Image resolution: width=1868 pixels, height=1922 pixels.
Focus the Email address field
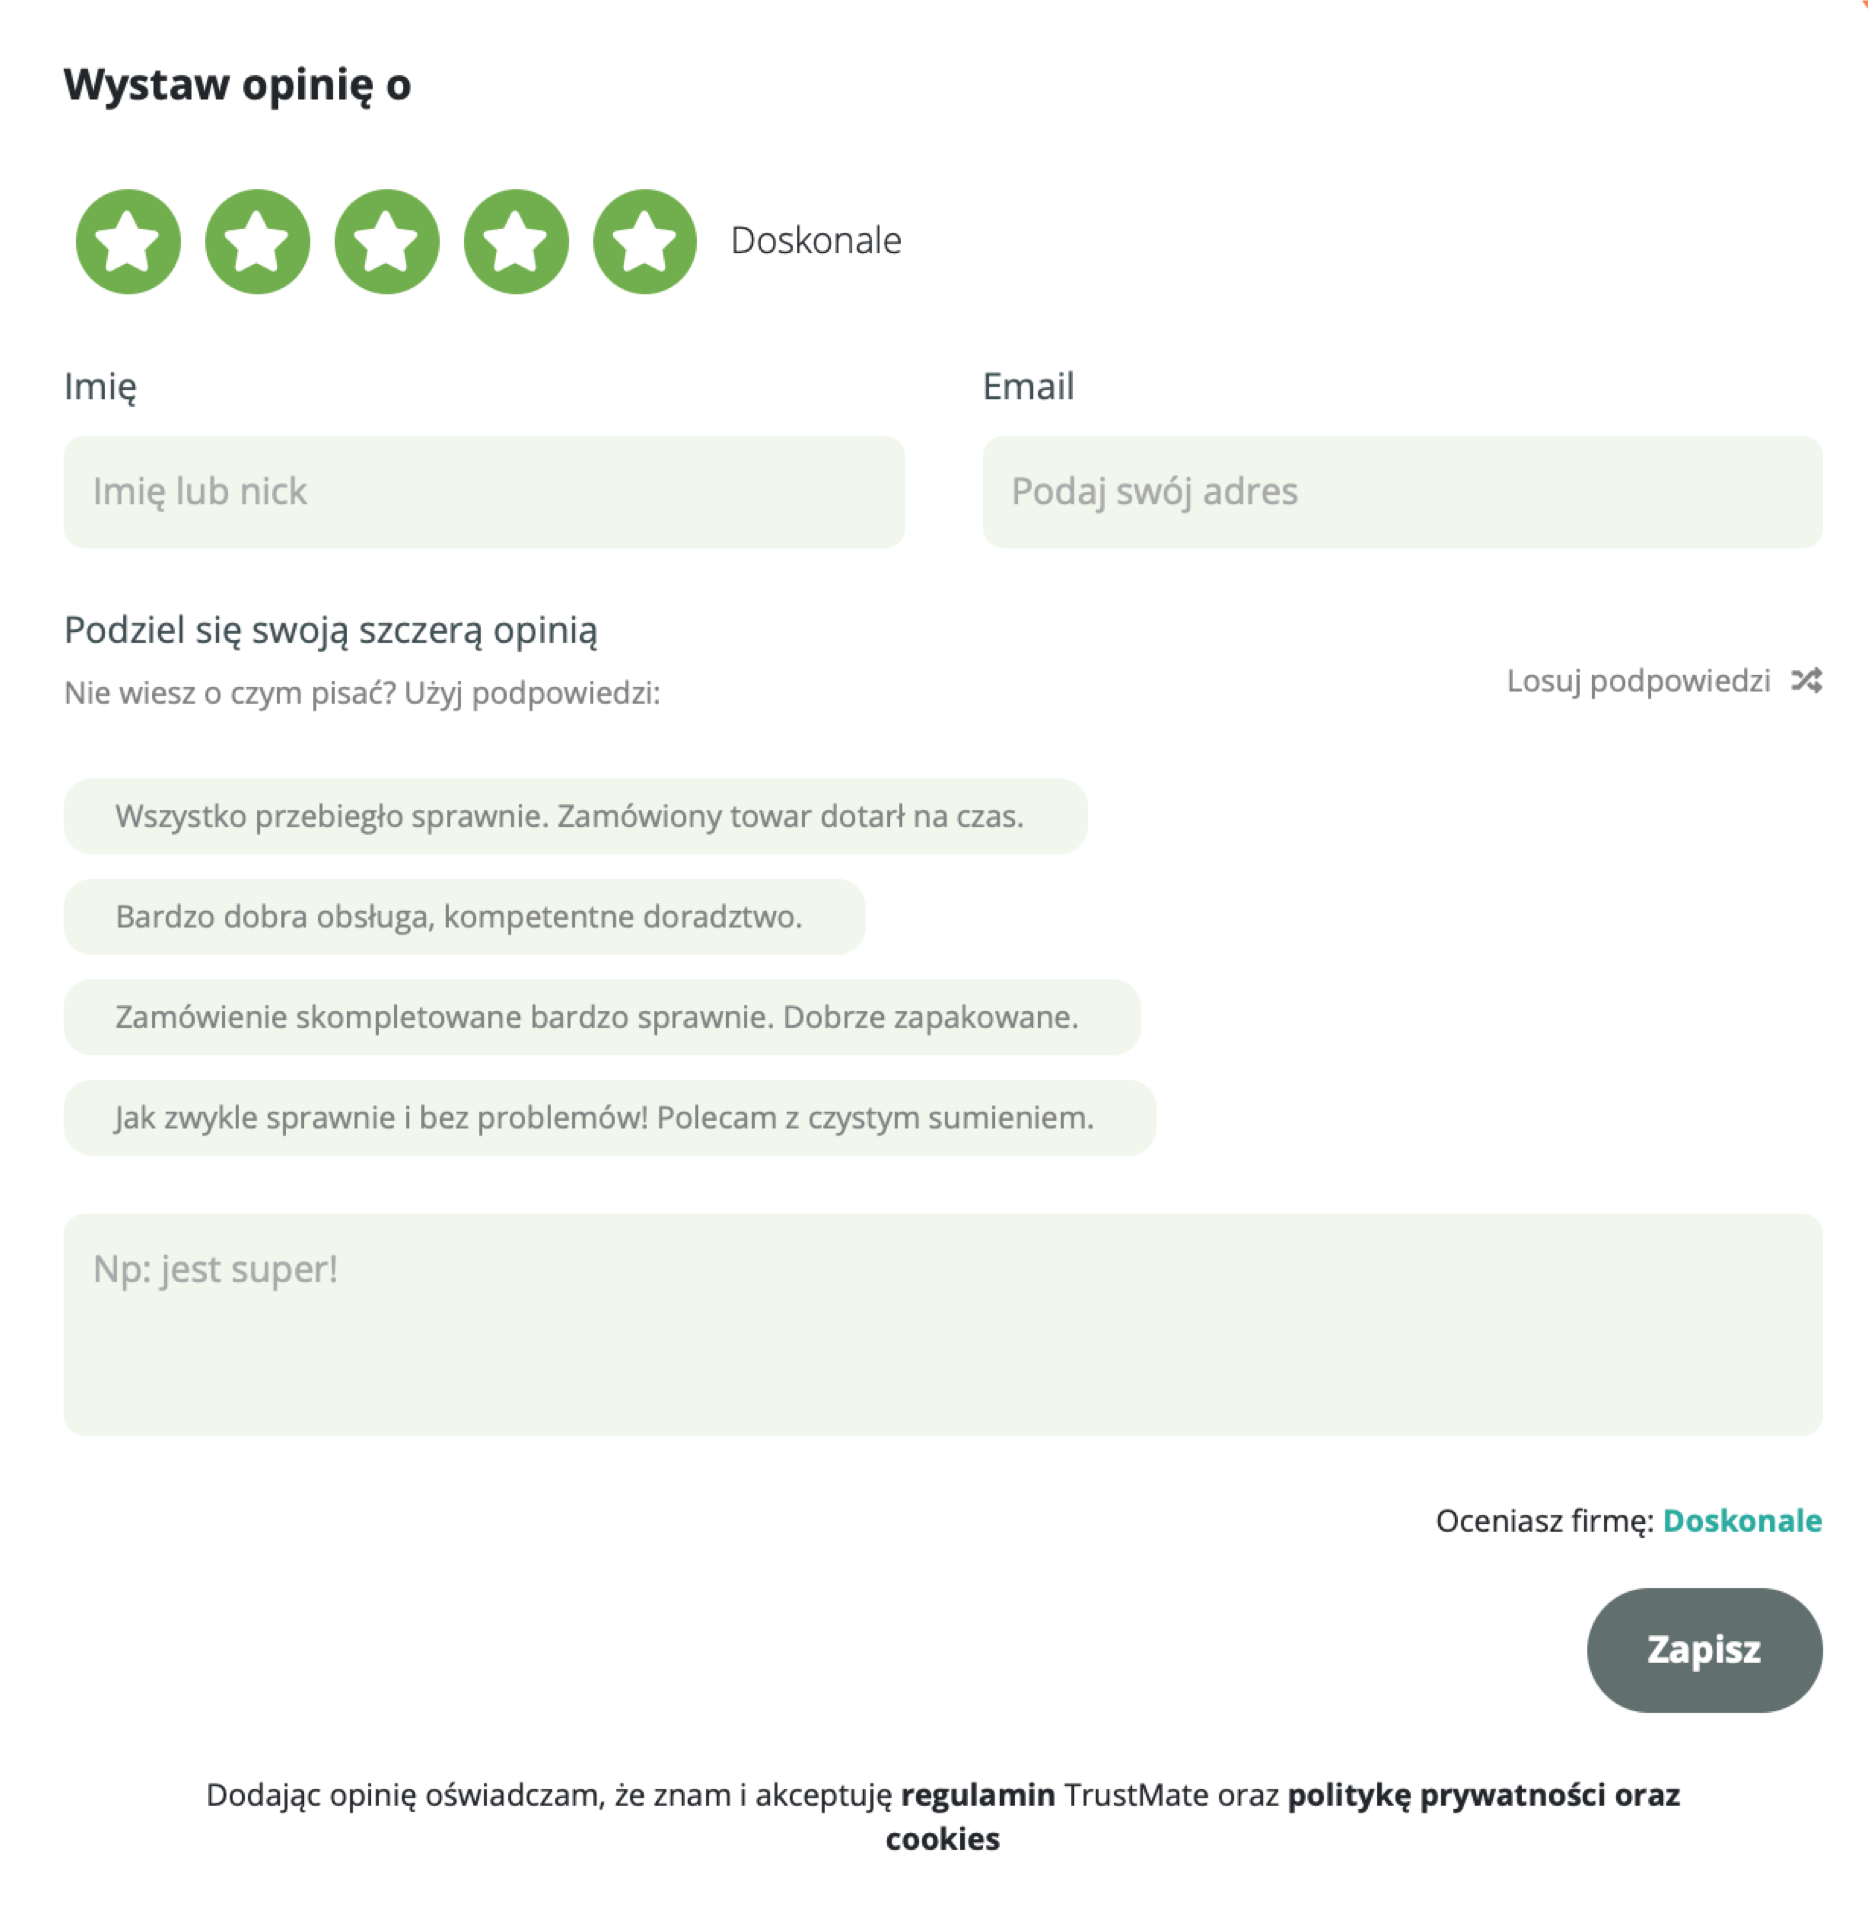tap(1402, 492)
